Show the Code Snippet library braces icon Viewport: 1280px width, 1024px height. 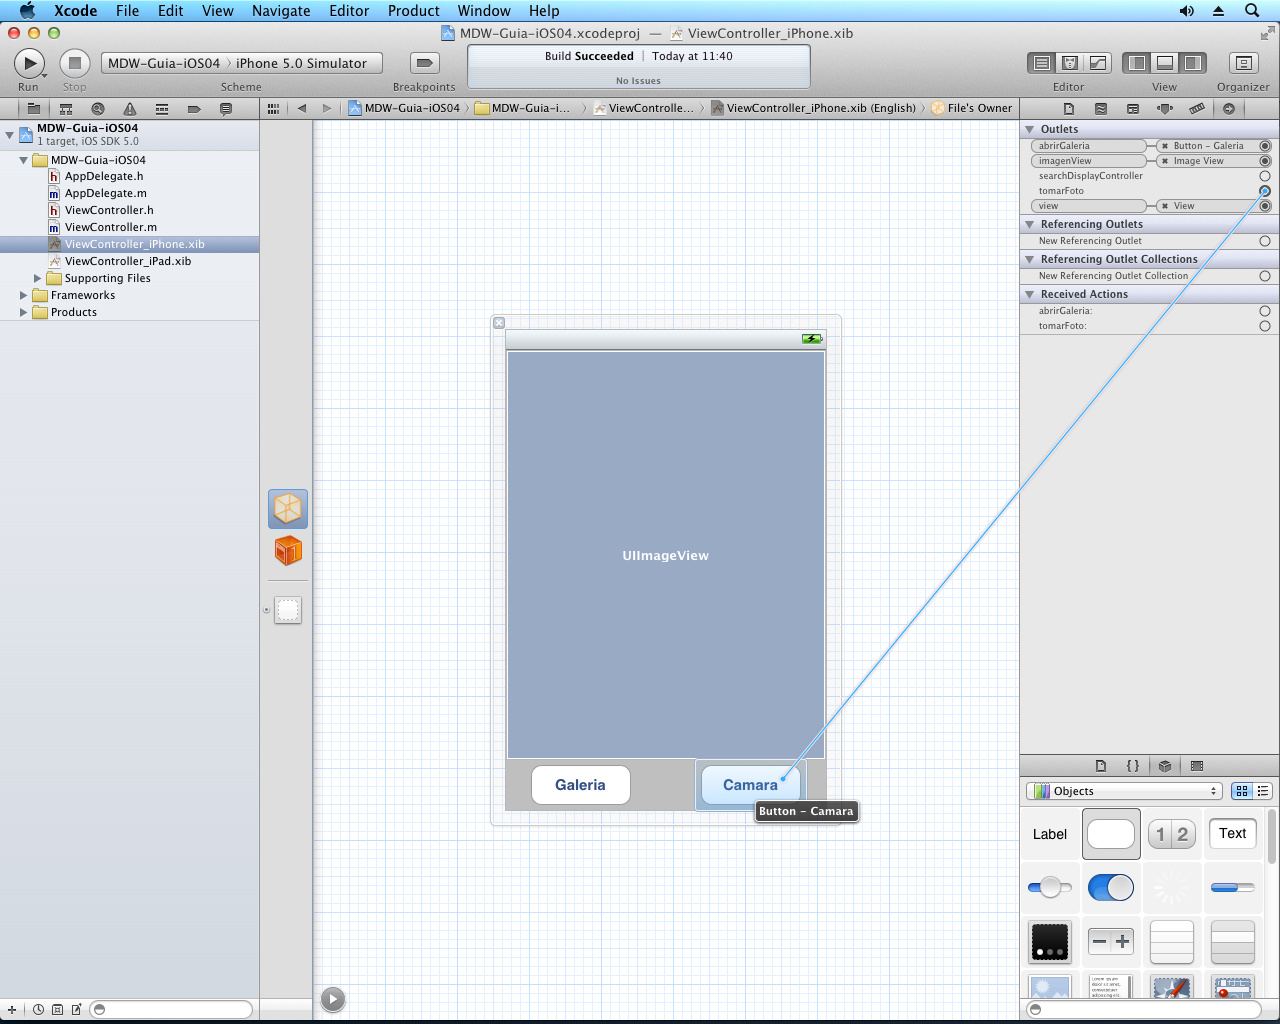(1133, 766)
